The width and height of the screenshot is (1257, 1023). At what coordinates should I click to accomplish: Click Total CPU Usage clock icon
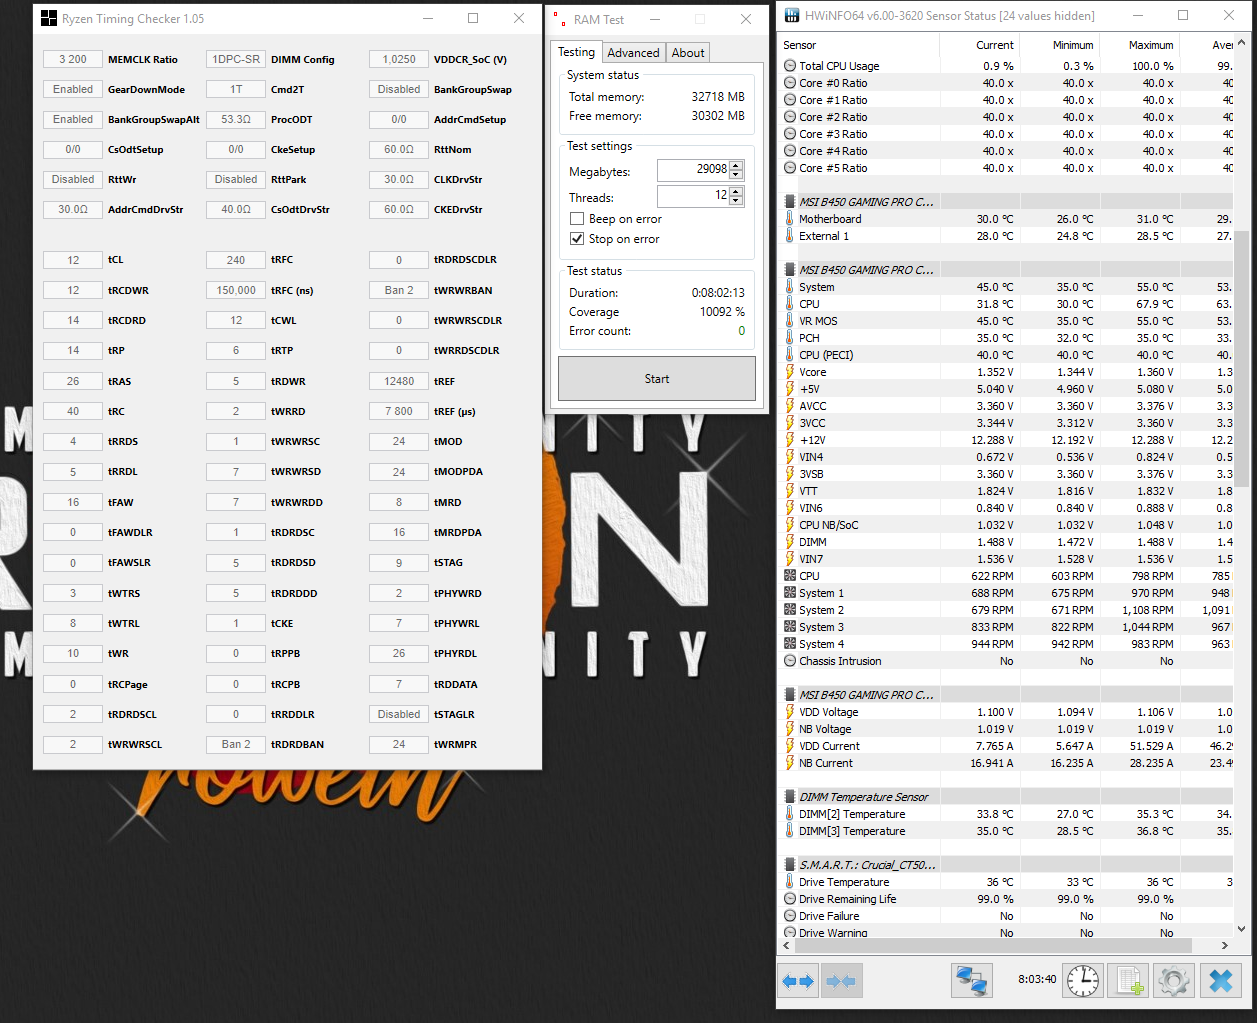coord(790,66)
